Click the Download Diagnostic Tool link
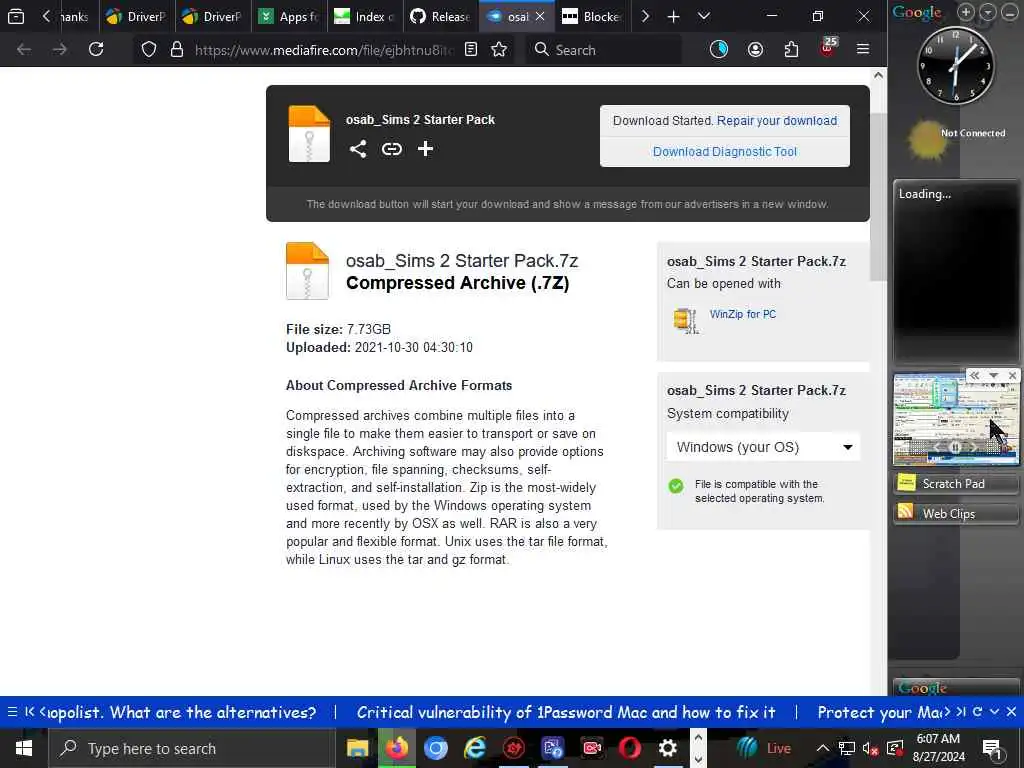1024x768 pixels. 724,152
